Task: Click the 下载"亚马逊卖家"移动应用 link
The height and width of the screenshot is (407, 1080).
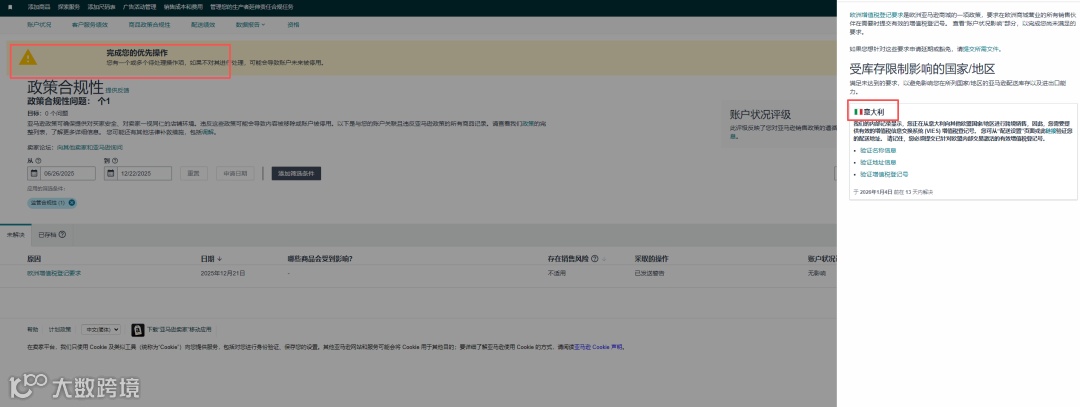Action: click(x=179, y=330)
